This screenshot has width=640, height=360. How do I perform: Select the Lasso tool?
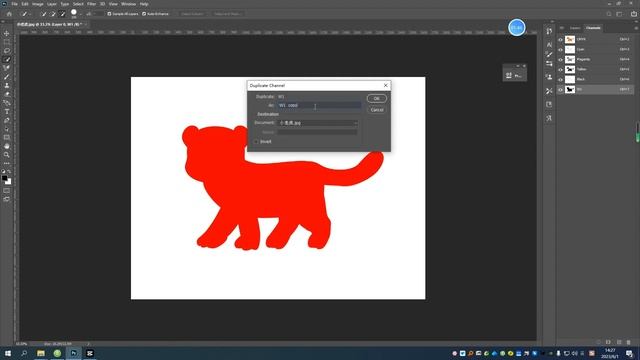coord(7,51)
